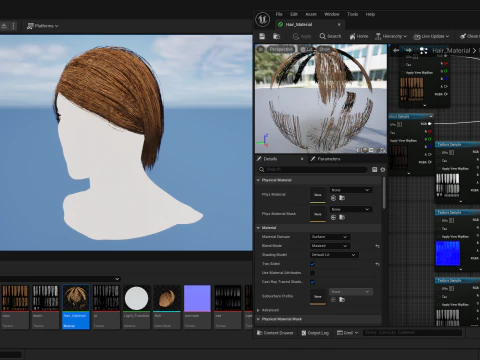The height and width of the screenshot is (360, 480).
Task: Open the Phys Material None dropdown
Action: pos(351,190)
